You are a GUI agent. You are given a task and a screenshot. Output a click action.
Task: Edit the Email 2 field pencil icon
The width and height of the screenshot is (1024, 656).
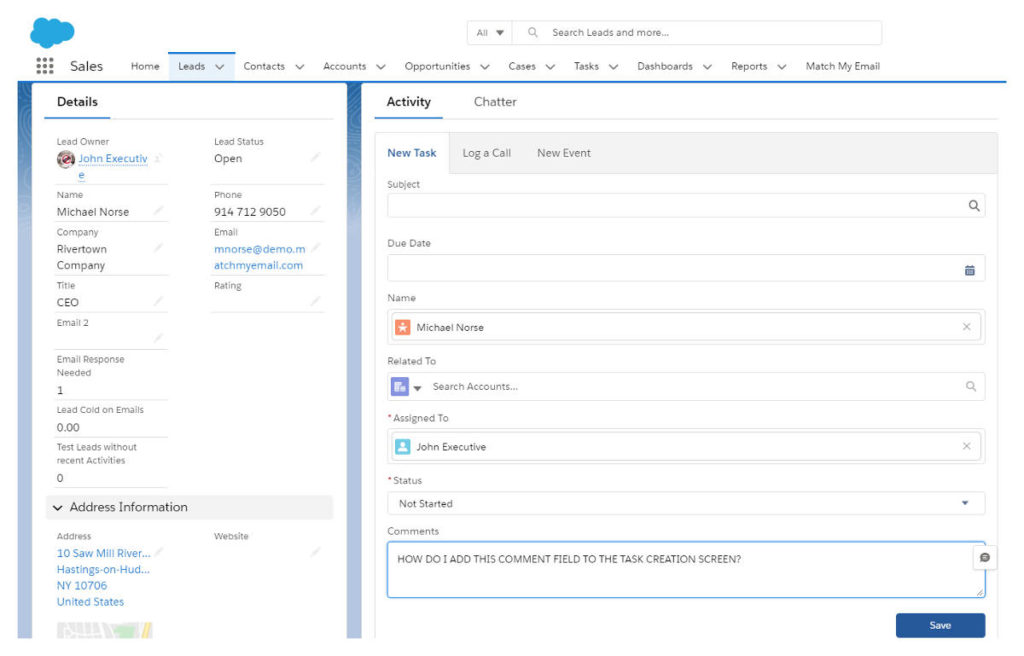[x=158, y=338]
